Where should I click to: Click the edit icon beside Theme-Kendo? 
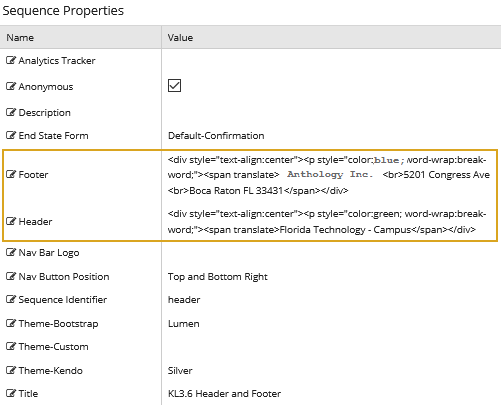click(x=11, y=370)
